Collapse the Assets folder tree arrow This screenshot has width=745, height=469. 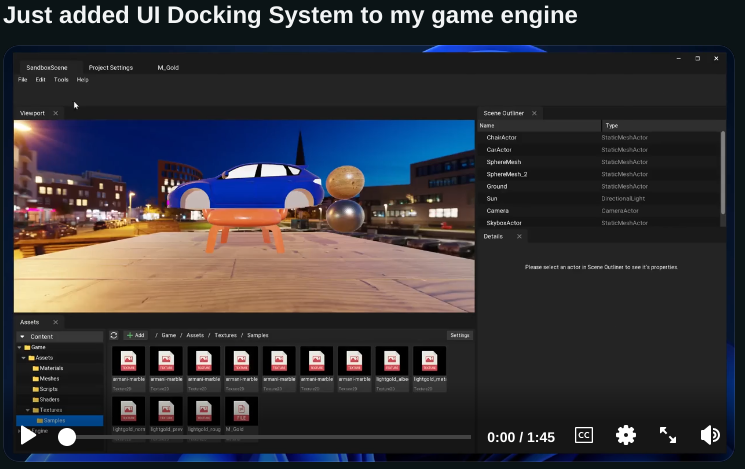pyautogui.click(x=24, y=358)
